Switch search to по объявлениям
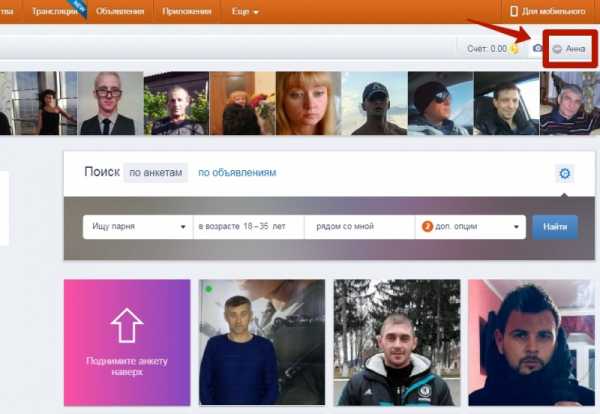The width and height of the screenshot is (600, 414). click(237, 173)
